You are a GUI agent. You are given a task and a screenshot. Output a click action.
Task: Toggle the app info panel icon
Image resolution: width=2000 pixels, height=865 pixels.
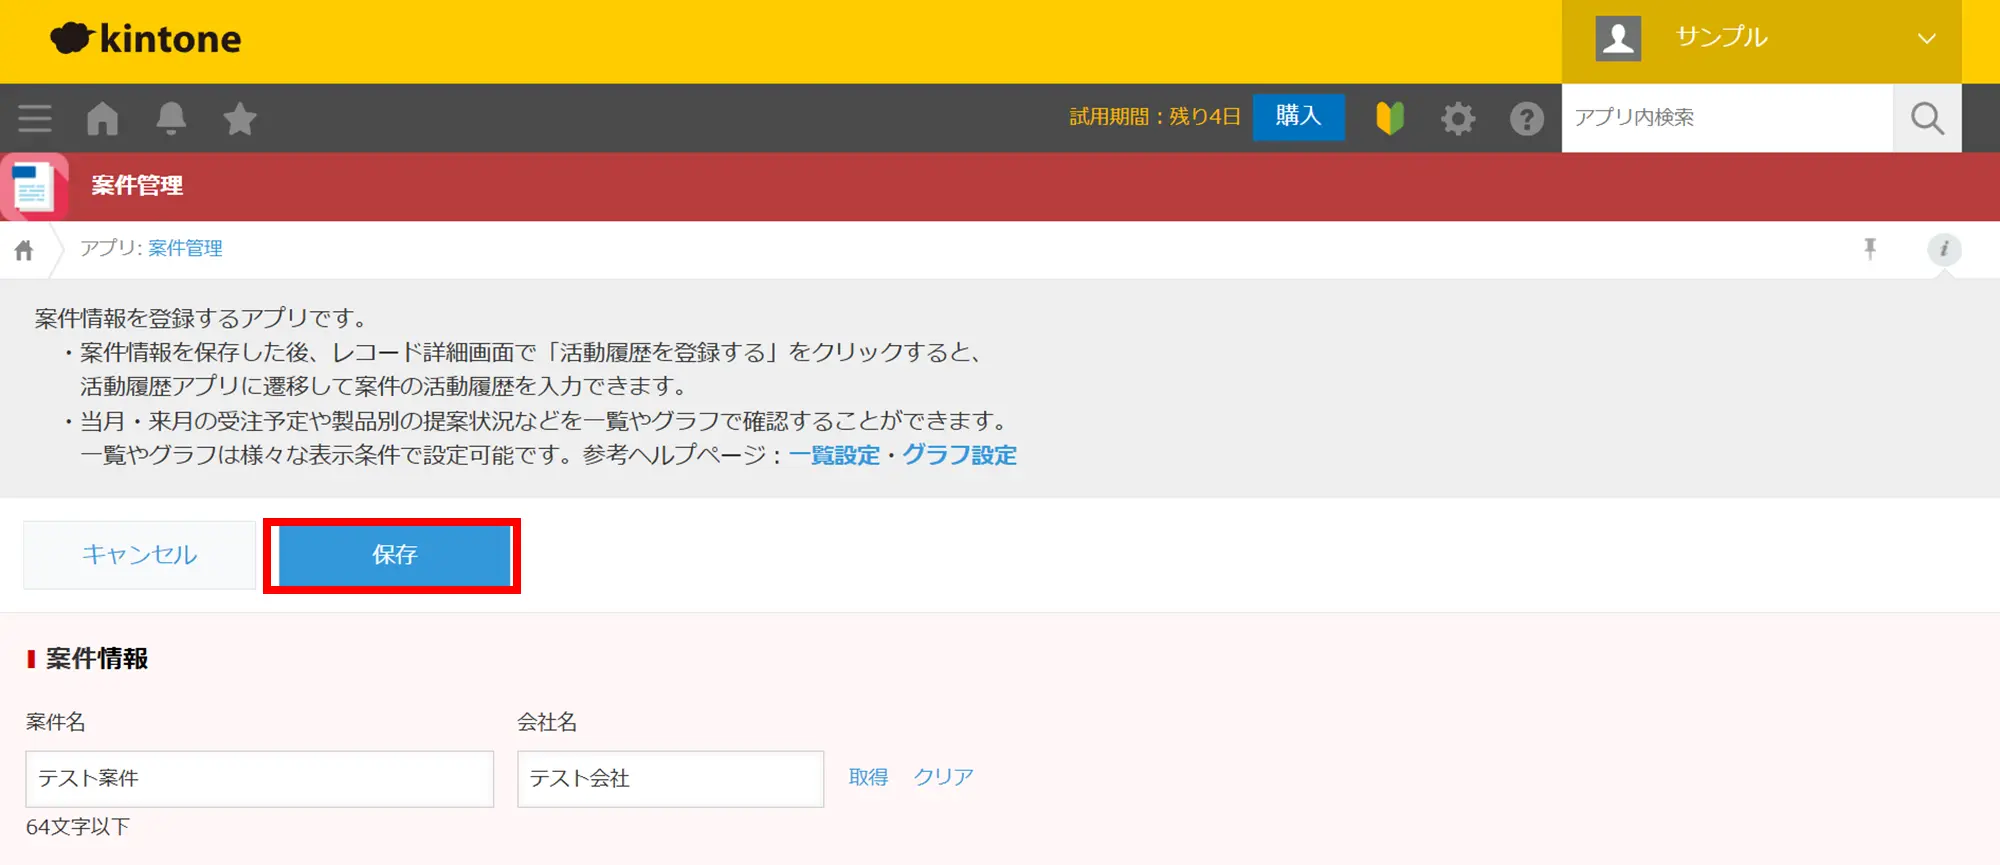tap(1944, 249)
